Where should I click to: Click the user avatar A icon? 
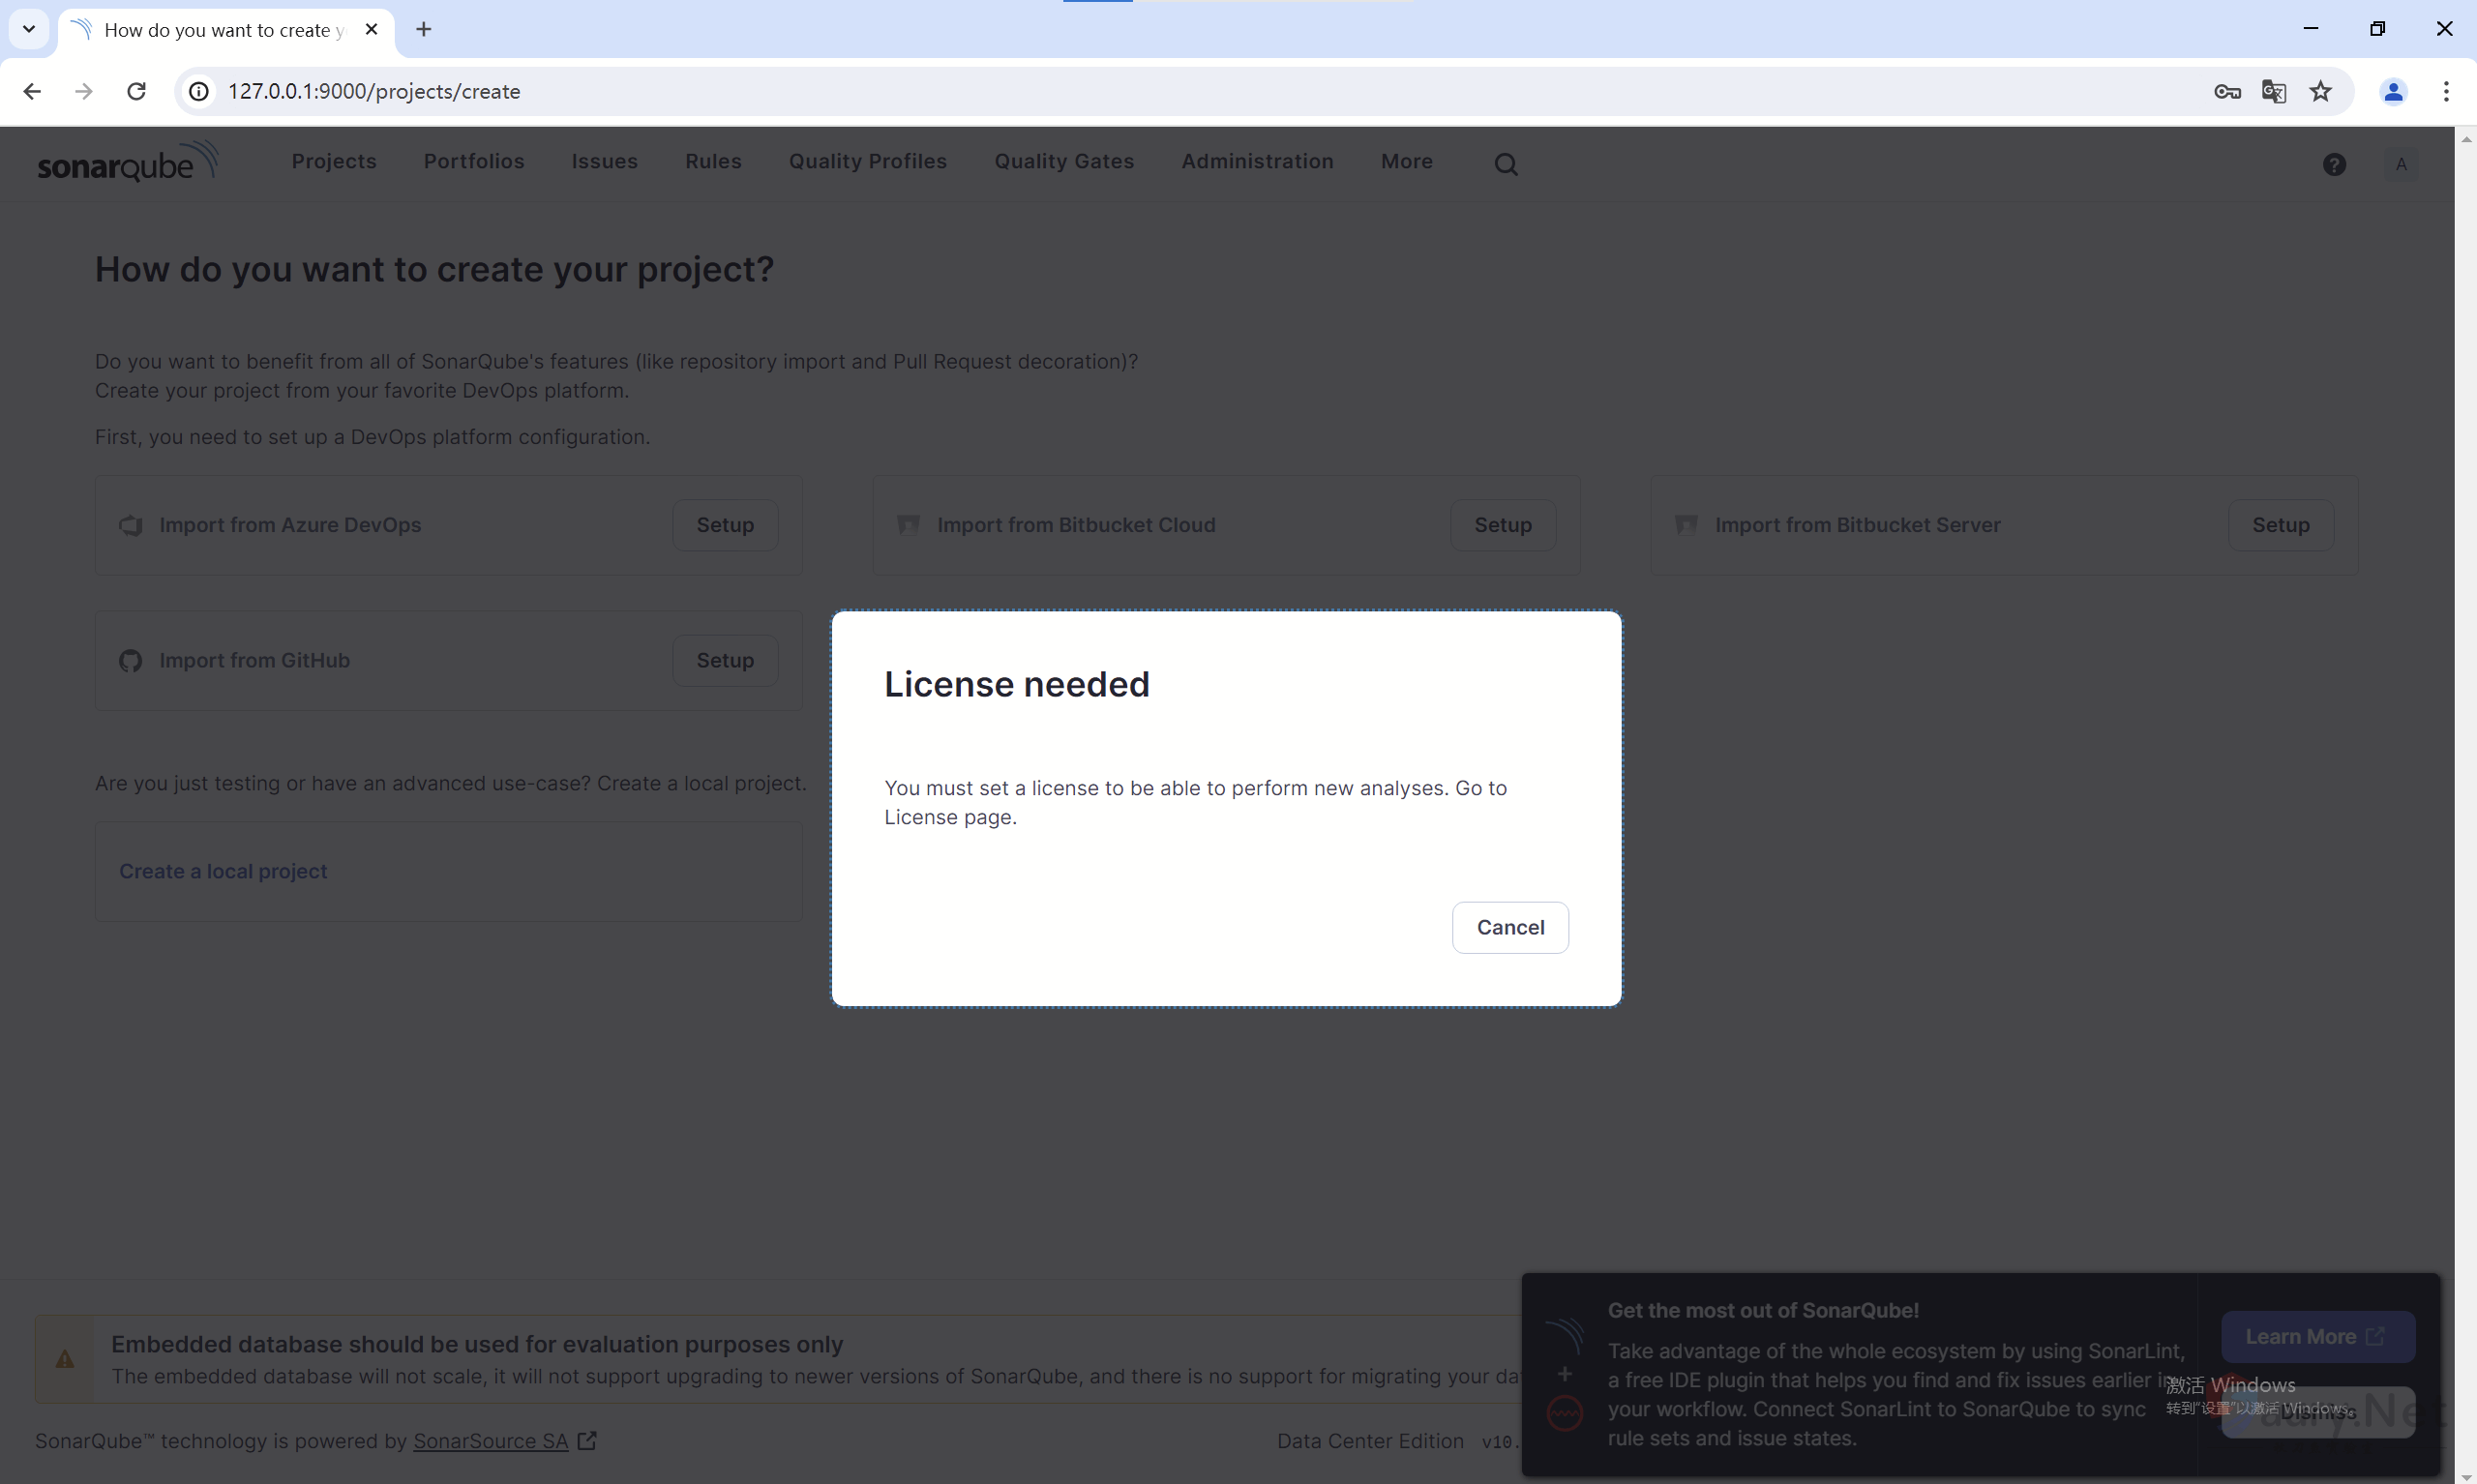(x=2400, y=164)
